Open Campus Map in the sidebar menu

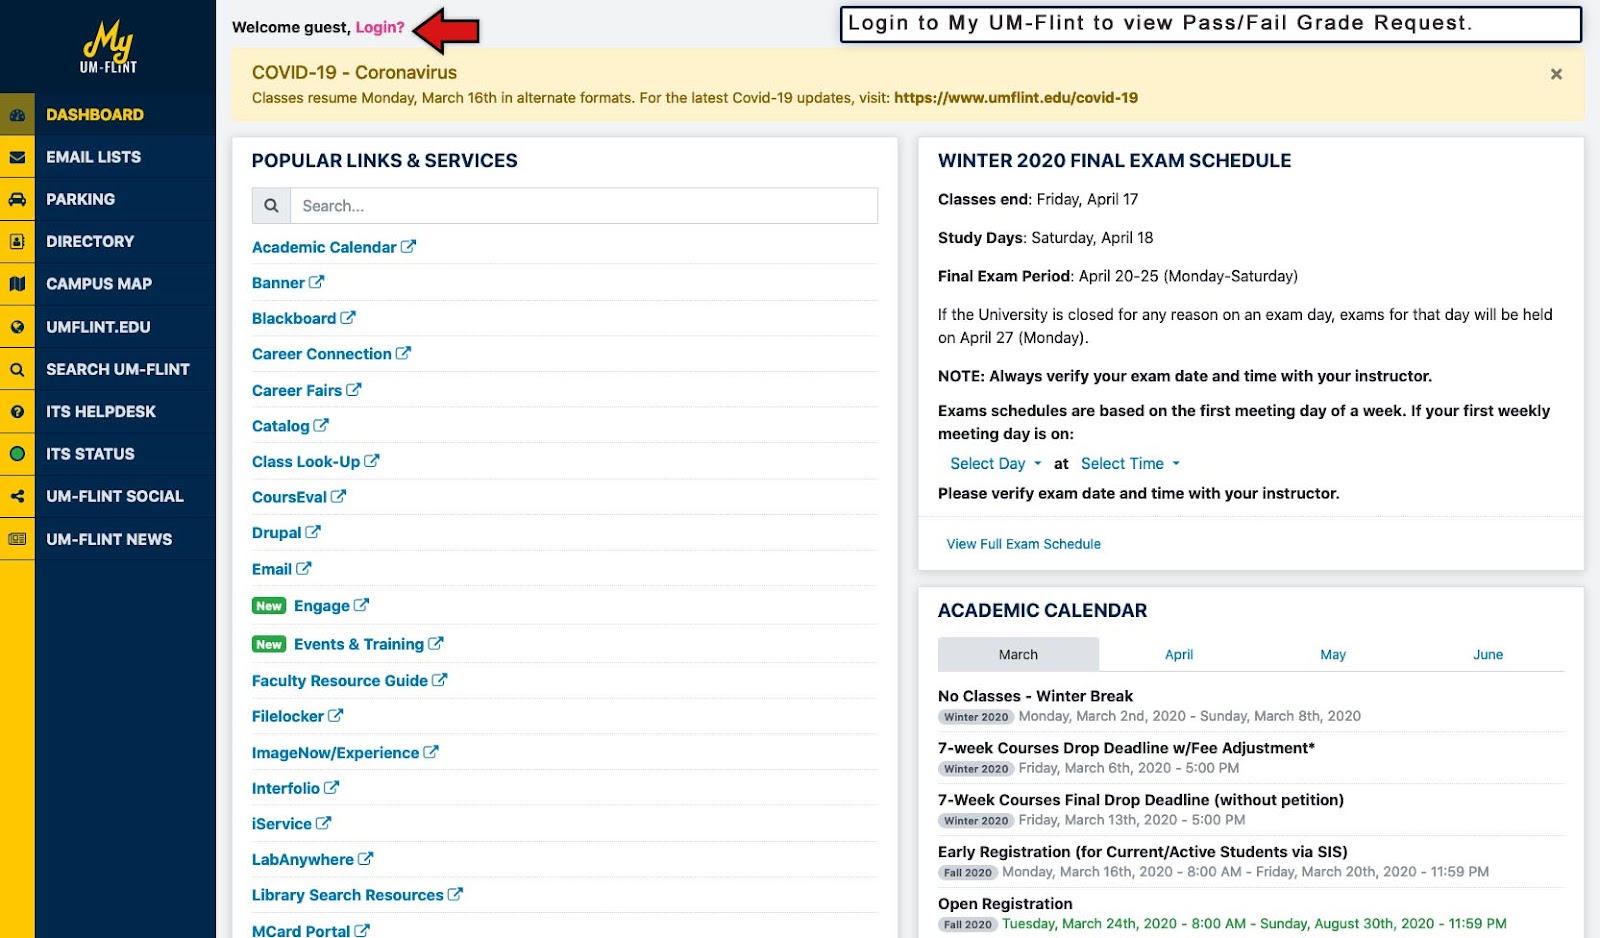pyautogui.click(x=99, y=284)
